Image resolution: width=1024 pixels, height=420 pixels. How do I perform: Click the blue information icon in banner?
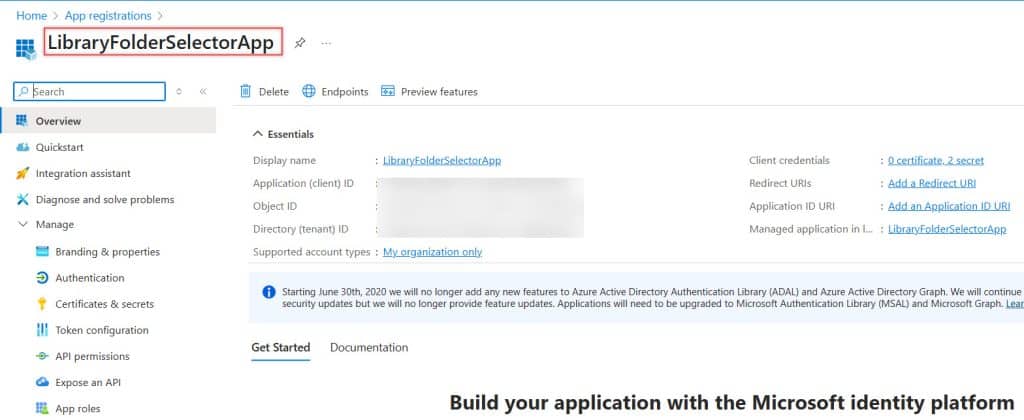coord(269,292)
